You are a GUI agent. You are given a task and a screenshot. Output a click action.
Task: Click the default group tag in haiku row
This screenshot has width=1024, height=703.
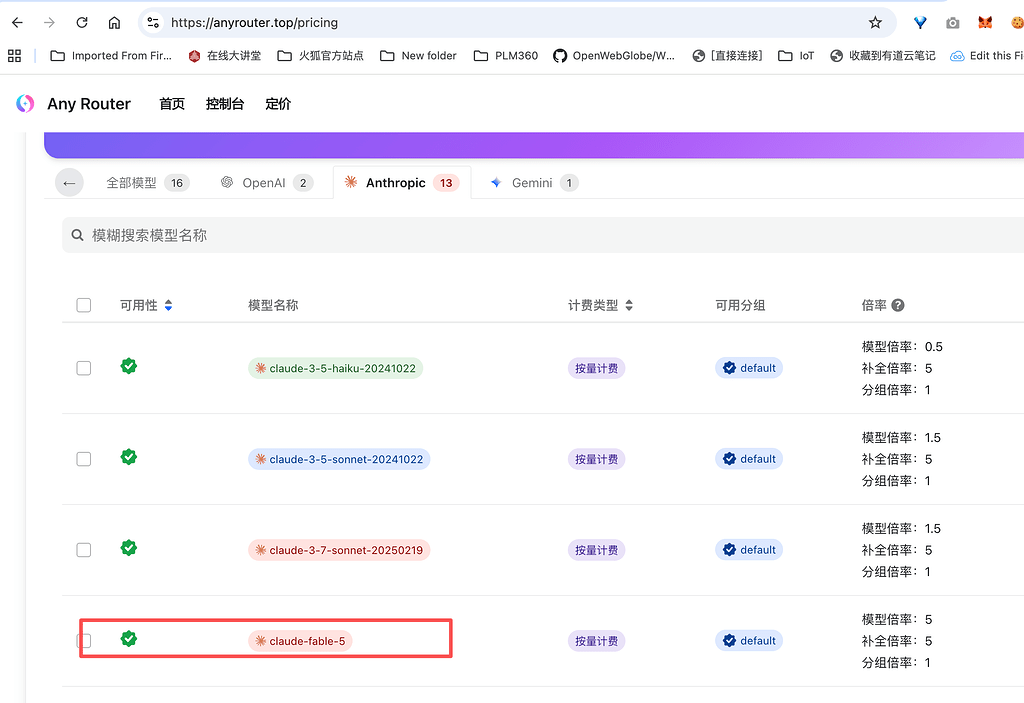pyautogui.click(x=749, y=368)
